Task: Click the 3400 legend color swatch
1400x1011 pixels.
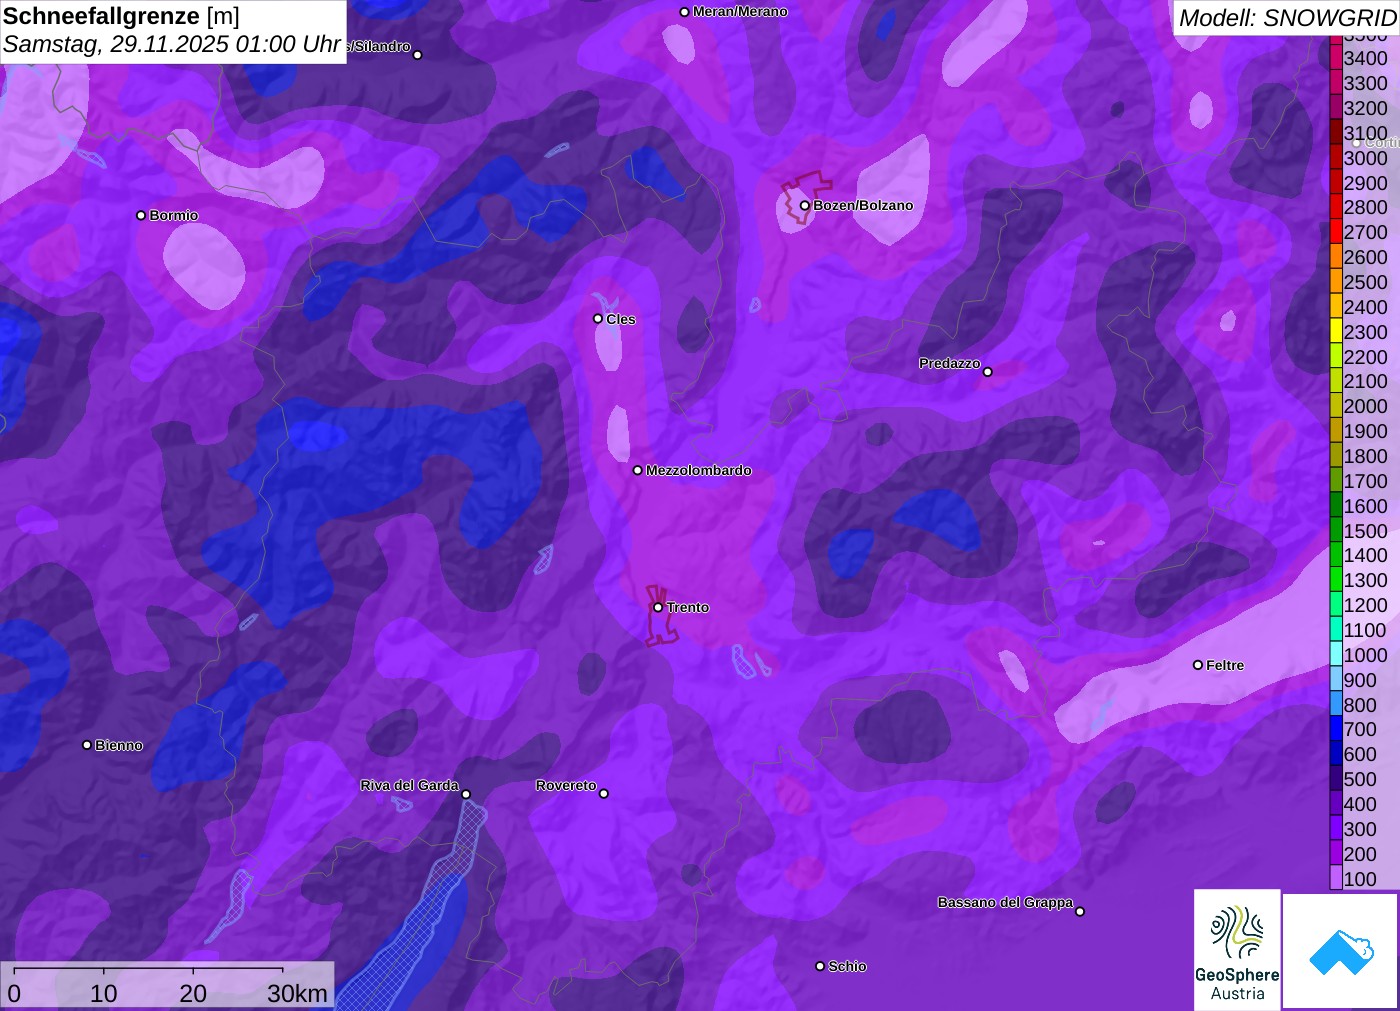Action: tap(1336, 58)
